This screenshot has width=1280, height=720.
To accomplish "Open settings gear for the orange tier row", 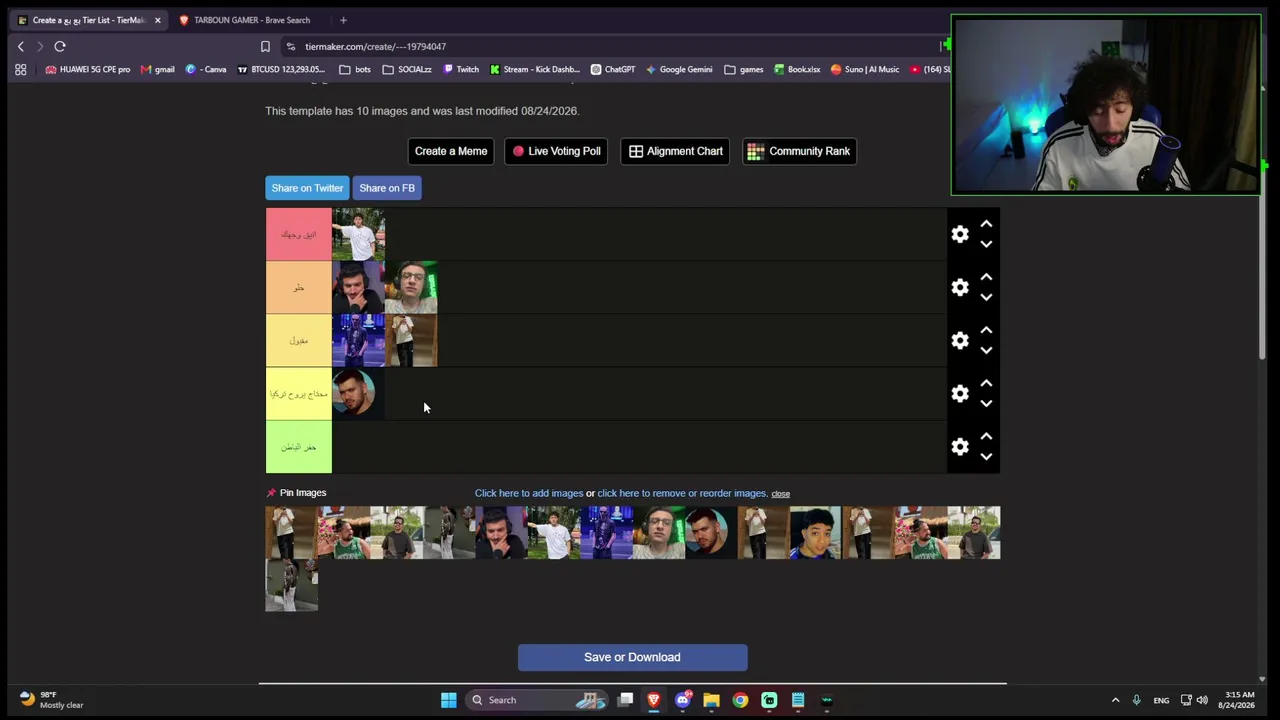I will (x=960, y=287).
